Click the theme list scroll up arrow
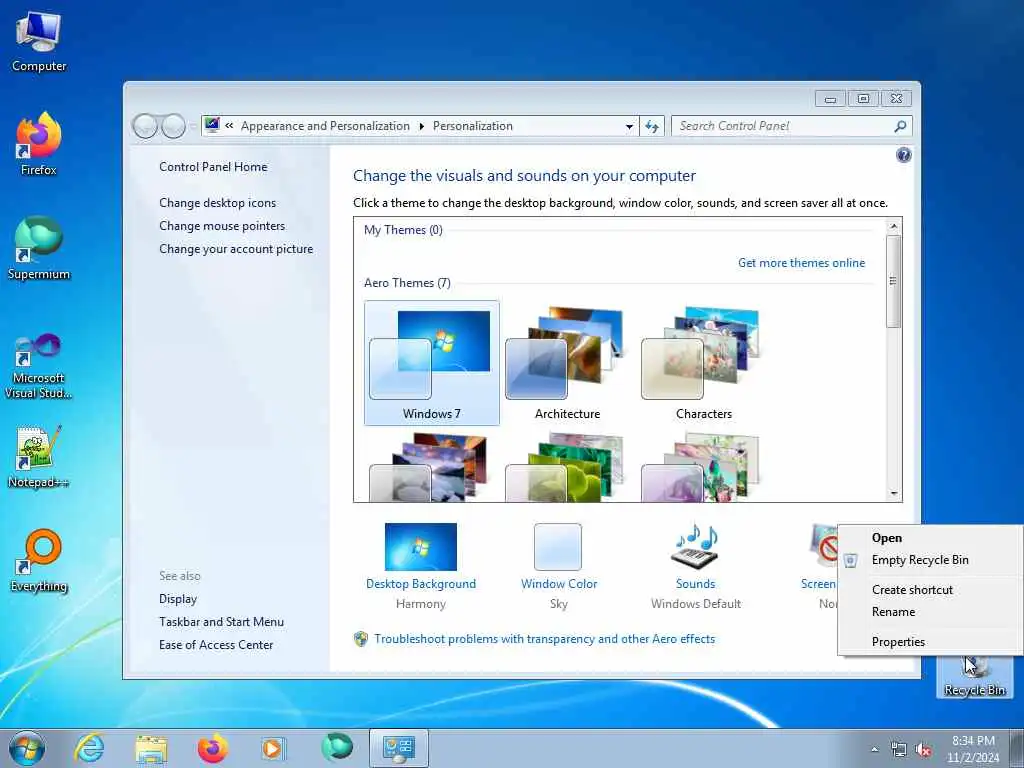Image resolution: width=1024 pixels, height=768 pixels. point(893,226)
